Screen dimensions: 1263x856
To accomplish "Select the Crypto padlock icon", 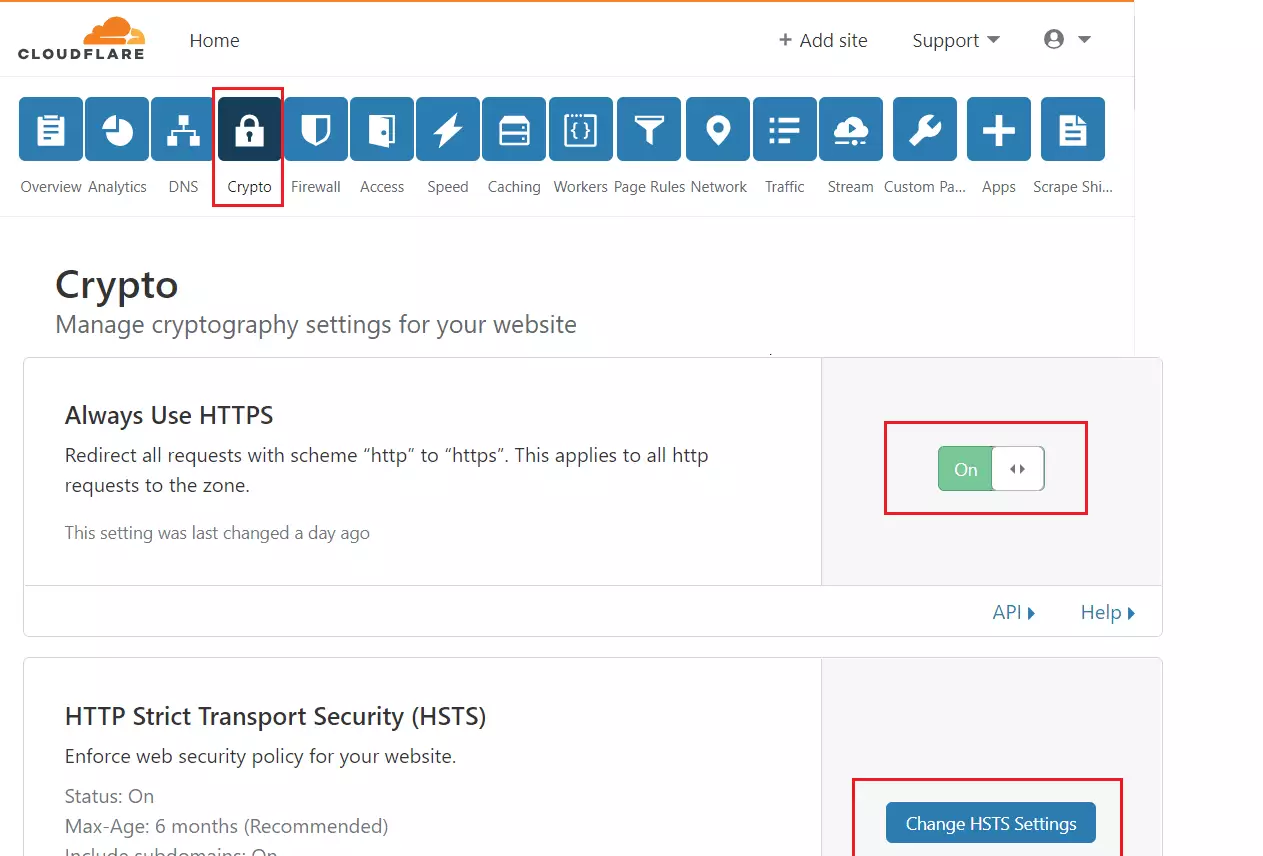I will click(249, 129).
